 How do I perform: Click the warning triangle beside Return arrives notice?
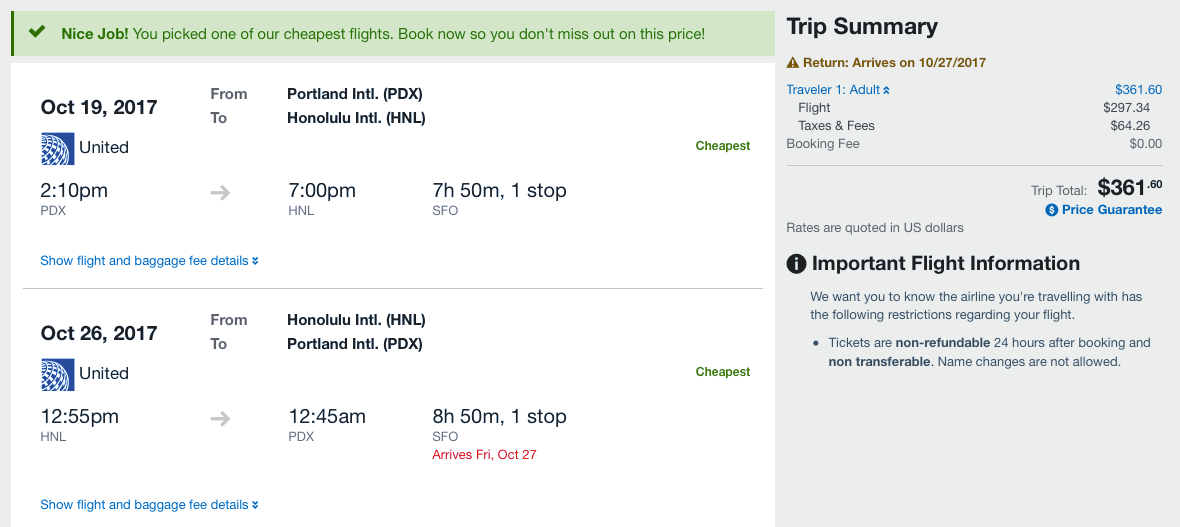pos(793,63)
